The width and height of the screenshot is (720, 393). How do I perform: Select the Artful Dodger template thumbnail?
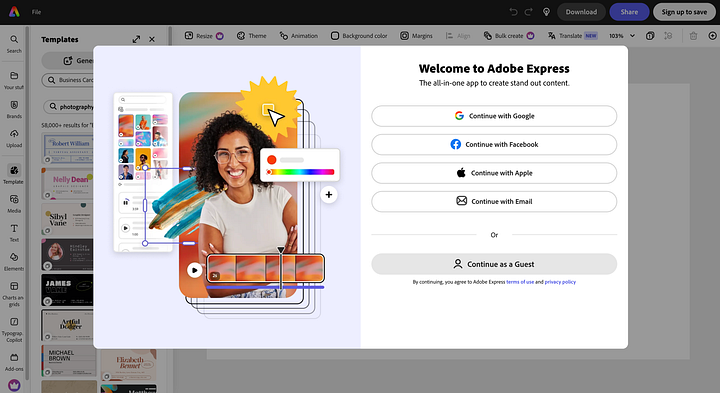[x=68, y=325]
